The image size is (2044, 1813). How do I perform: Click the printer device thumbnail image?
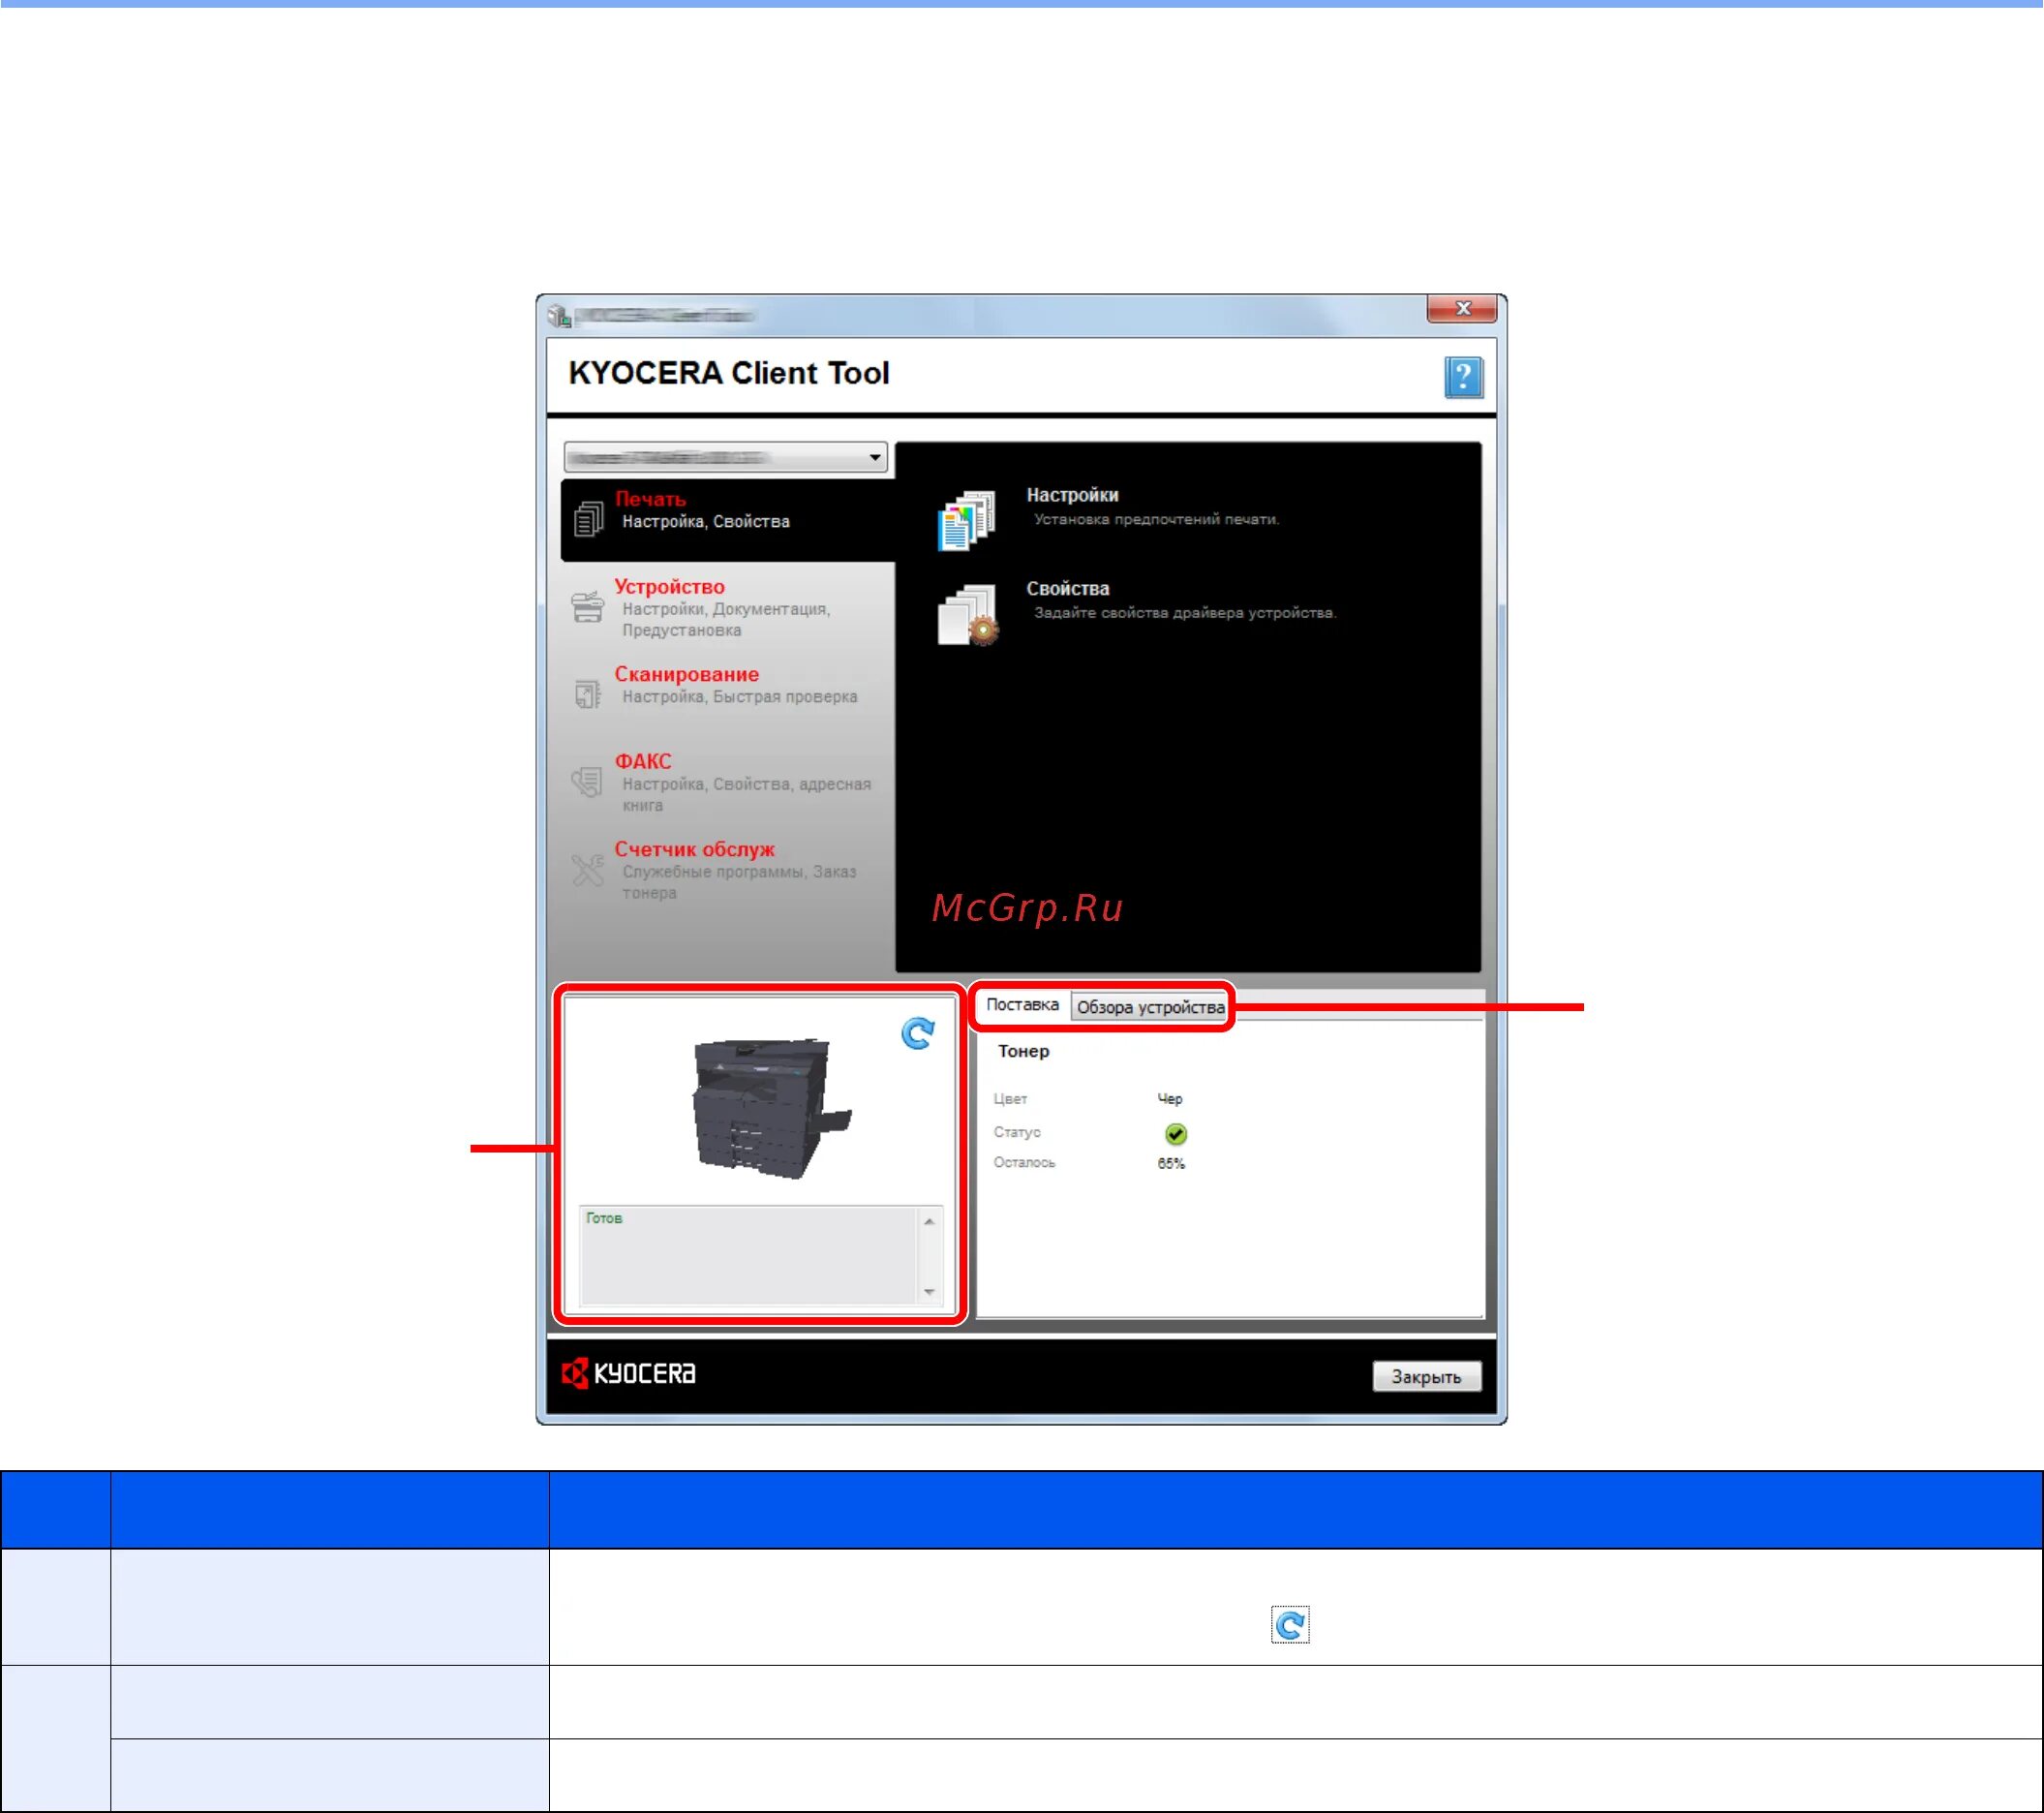(x=766, y=1107)
